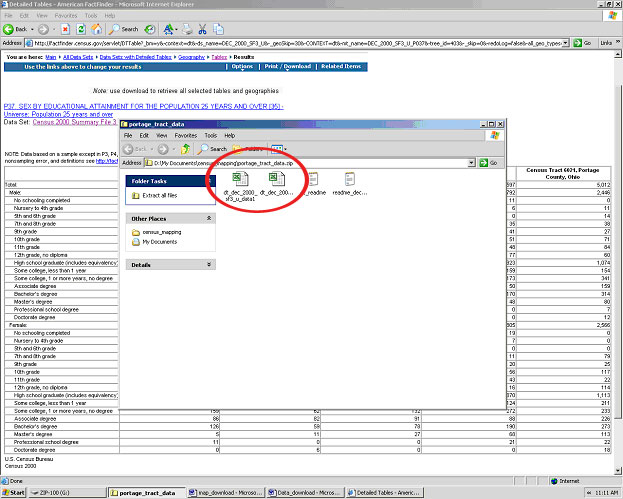Screen dimensions: 623x499
Task: Follow the Tables breadcrumb link
Action: (219, 57)
